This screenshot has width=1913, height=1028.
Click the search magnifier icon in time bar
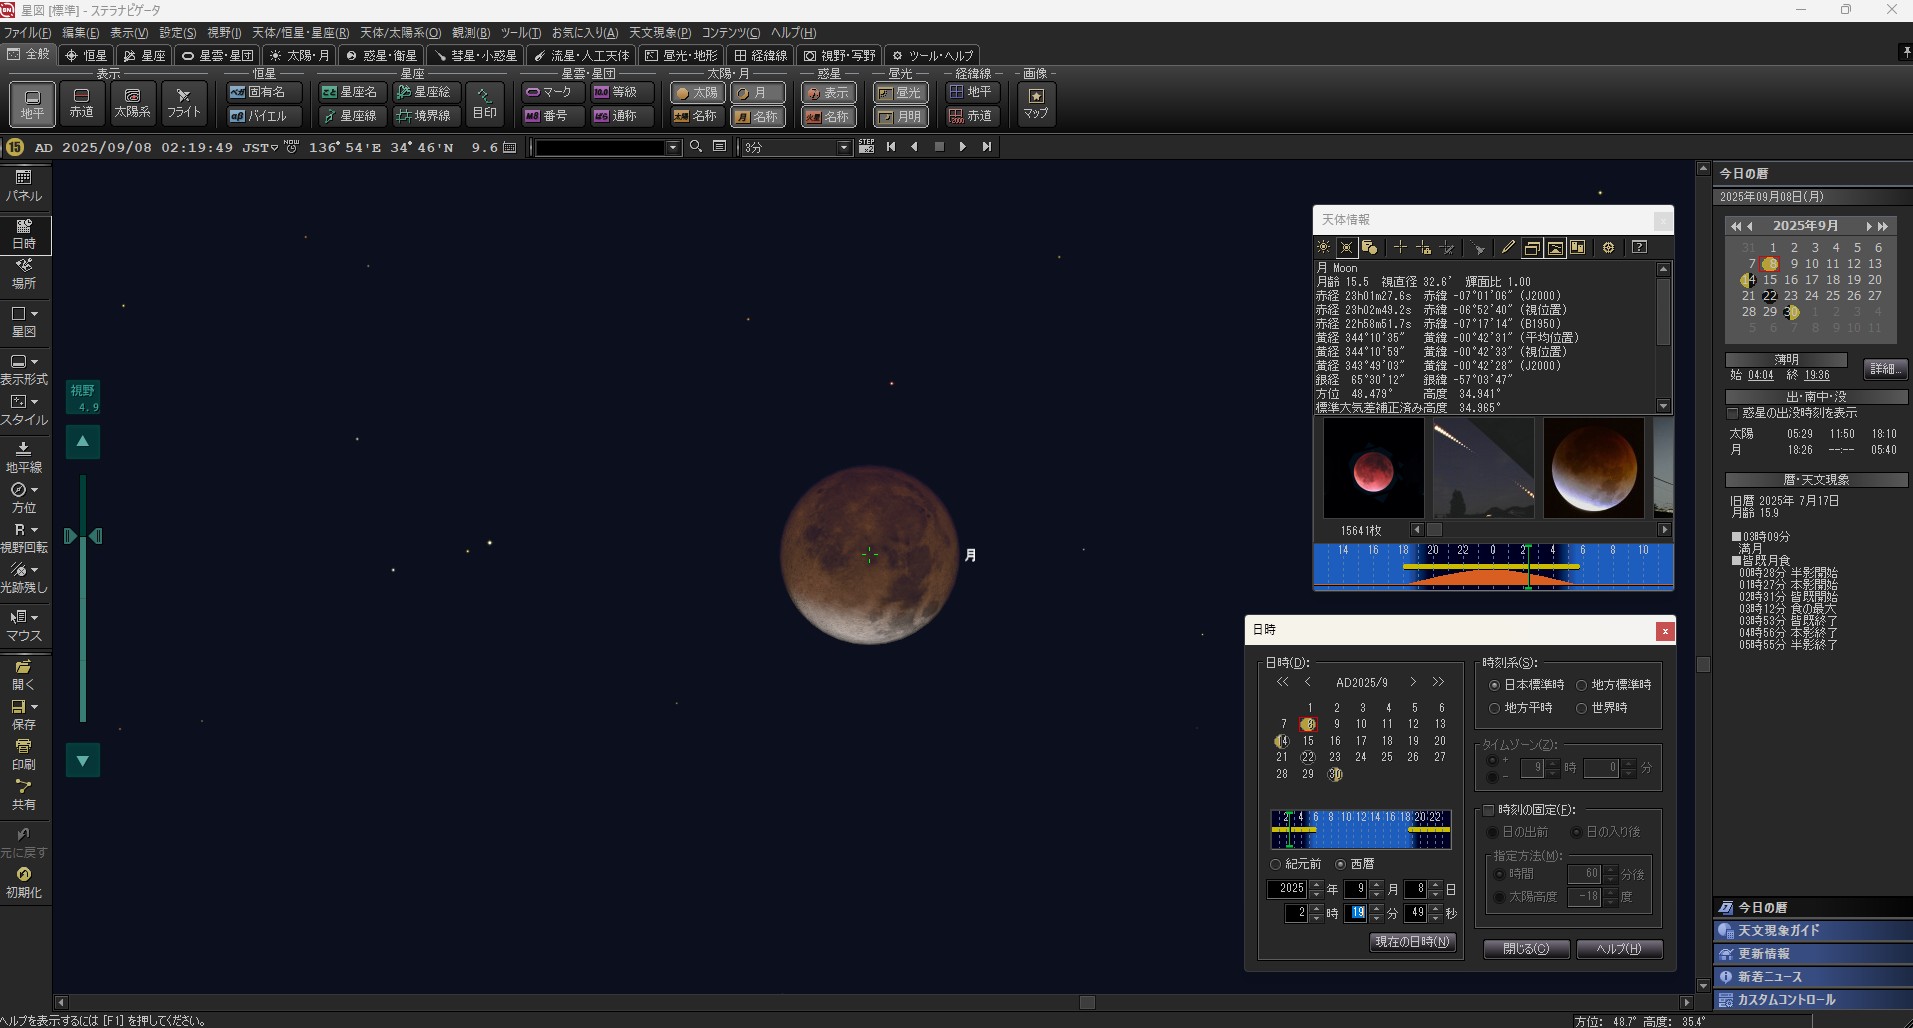(x=696, y=147)
